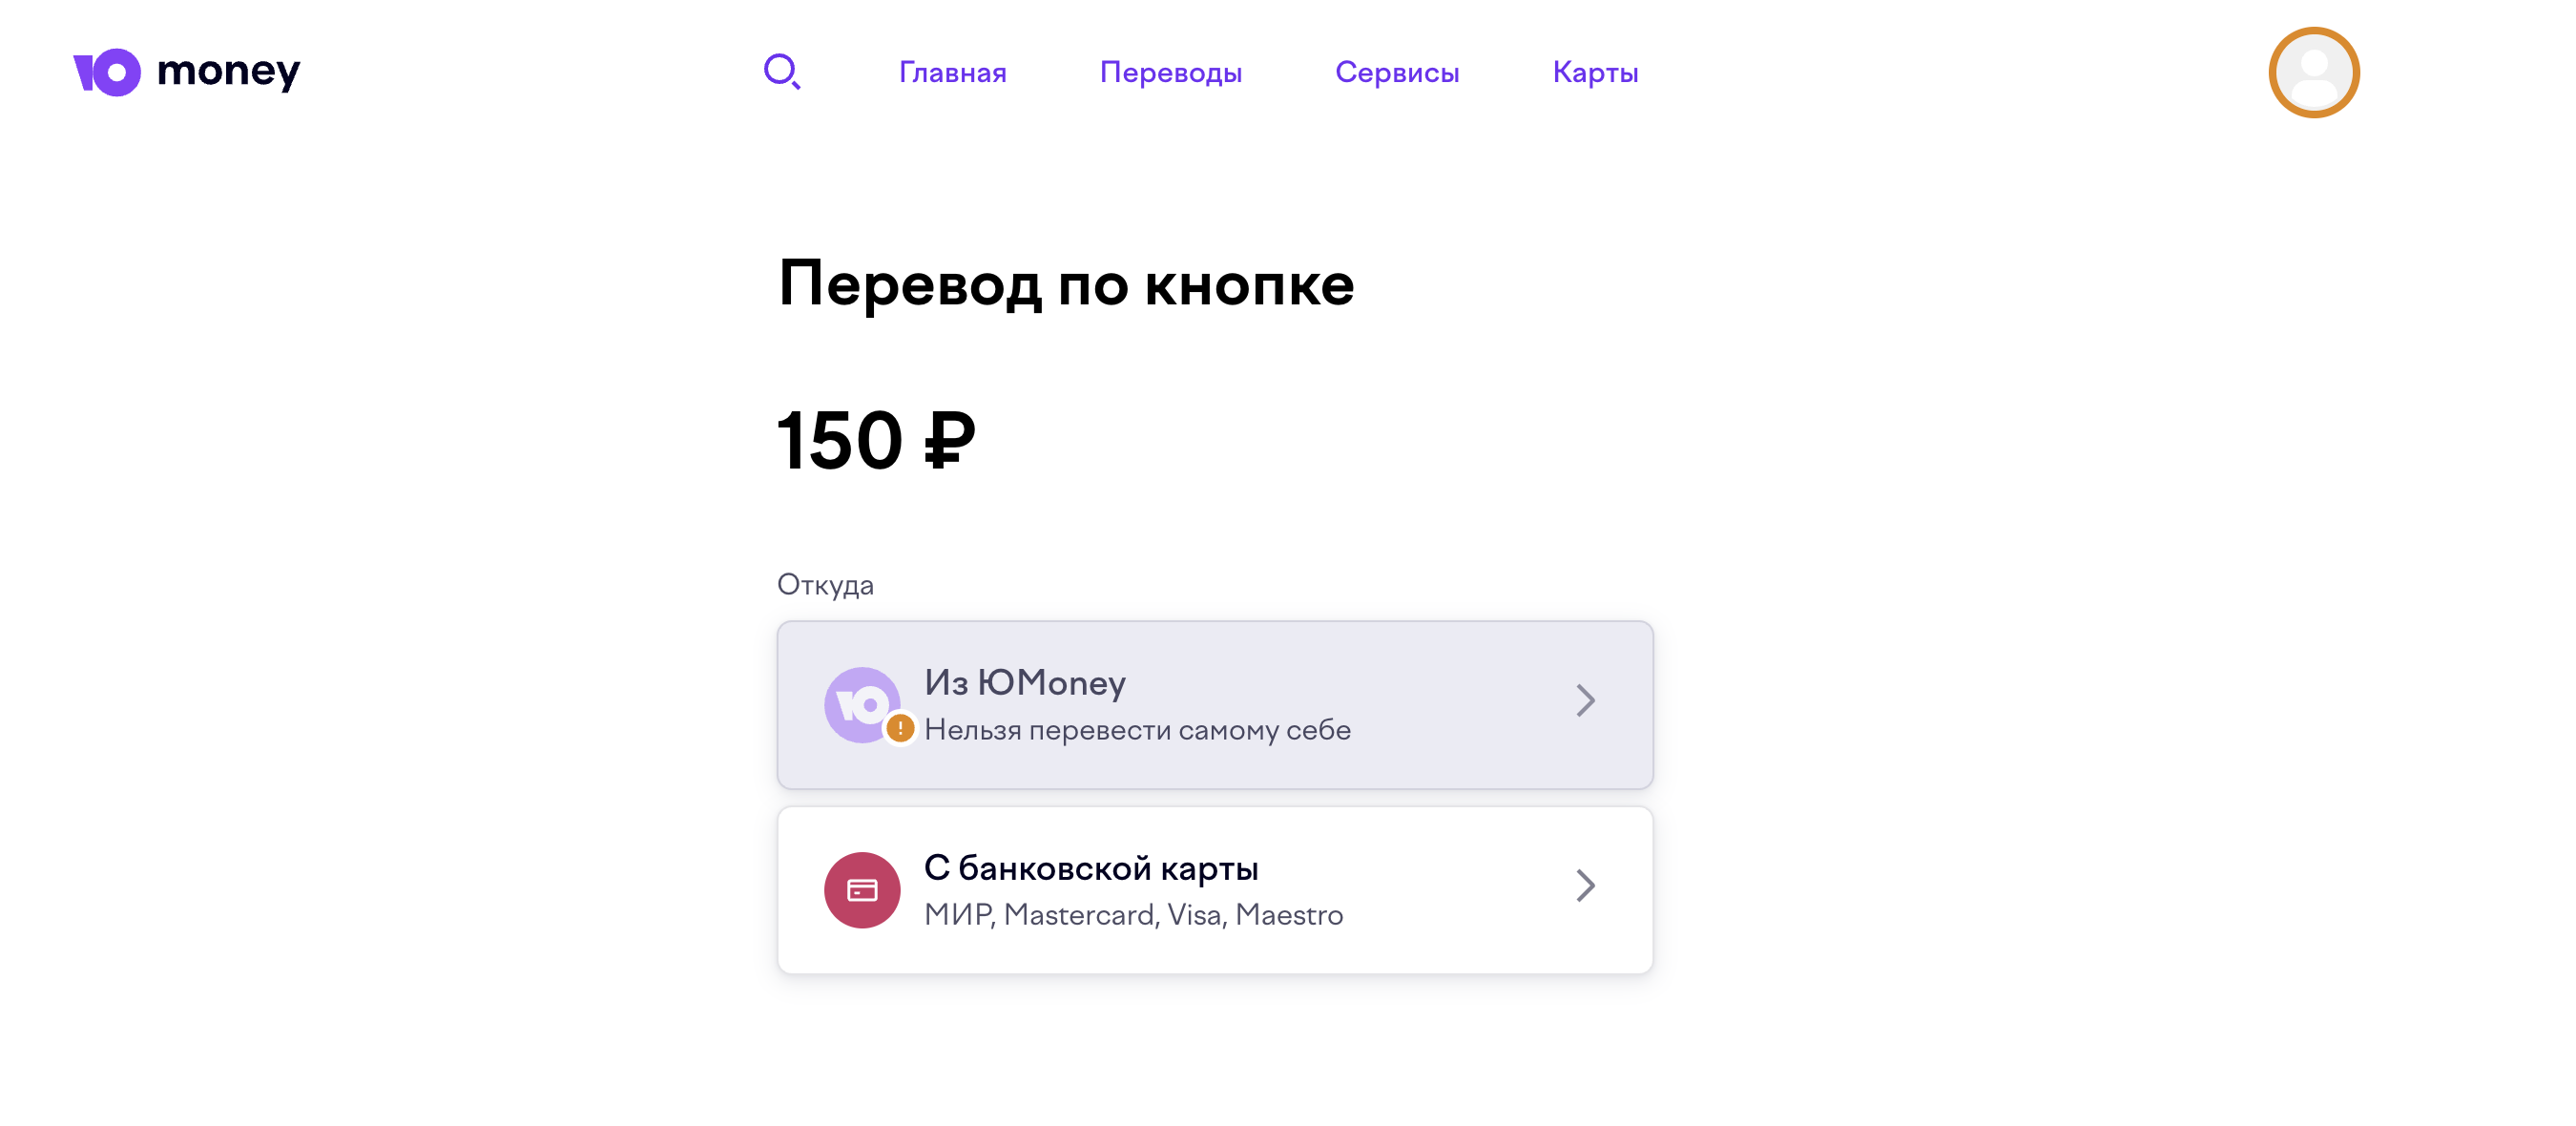Viewport: 2576px width, 1126px height.
Task: Open the Сервисы menu item
Action: 1396,72
